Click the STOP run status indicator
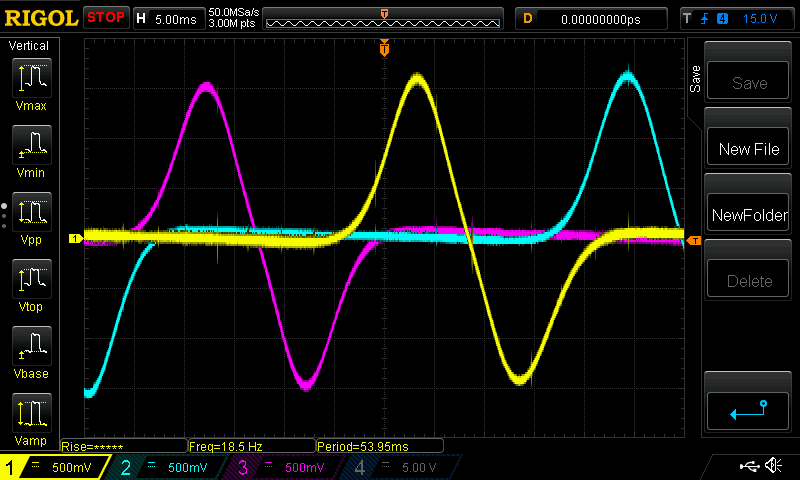This screenshot has width=800, height=480. (x=106, y=17)
